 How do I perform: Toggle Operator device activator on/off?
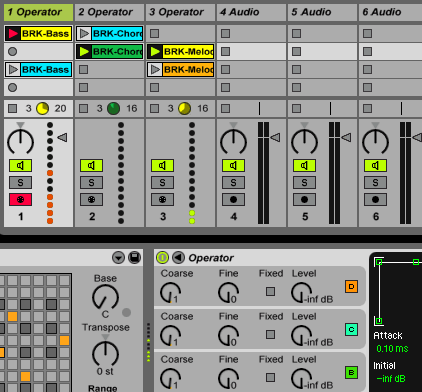point(162,257)
